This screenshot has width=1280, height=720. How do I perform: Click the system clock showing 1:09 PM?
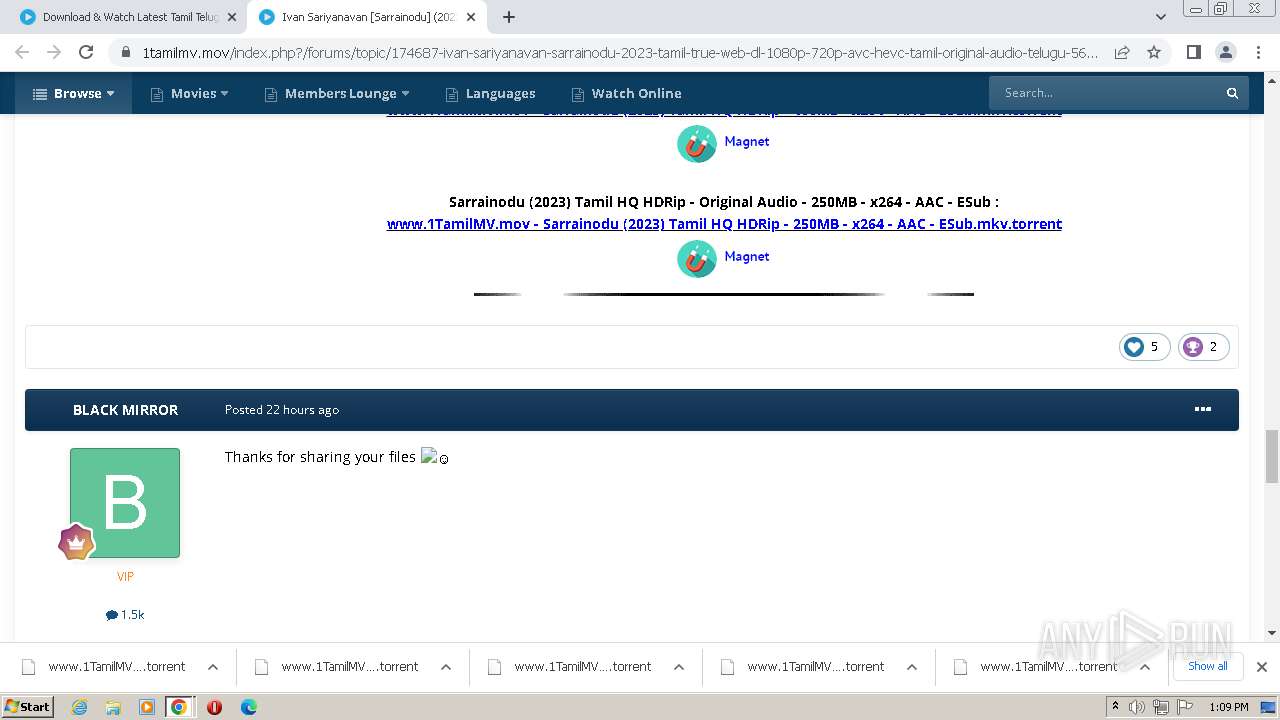pyautogui.click(x=1228, y=707)
